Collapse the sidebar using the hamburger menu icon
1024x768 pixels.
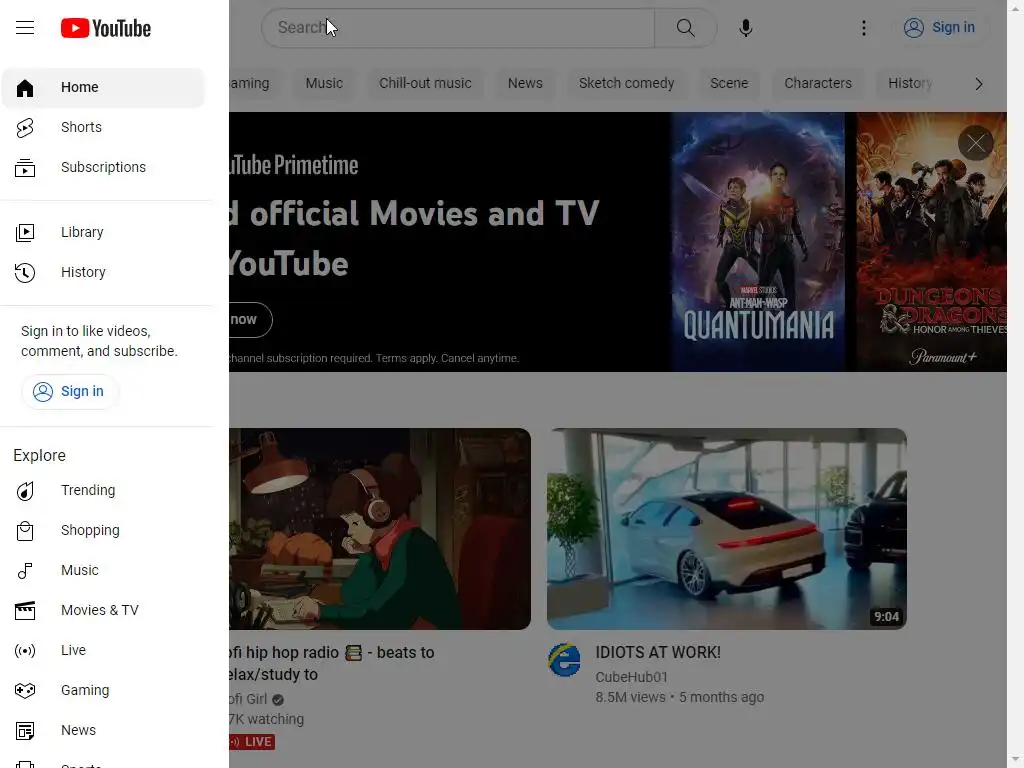point(25,27)
